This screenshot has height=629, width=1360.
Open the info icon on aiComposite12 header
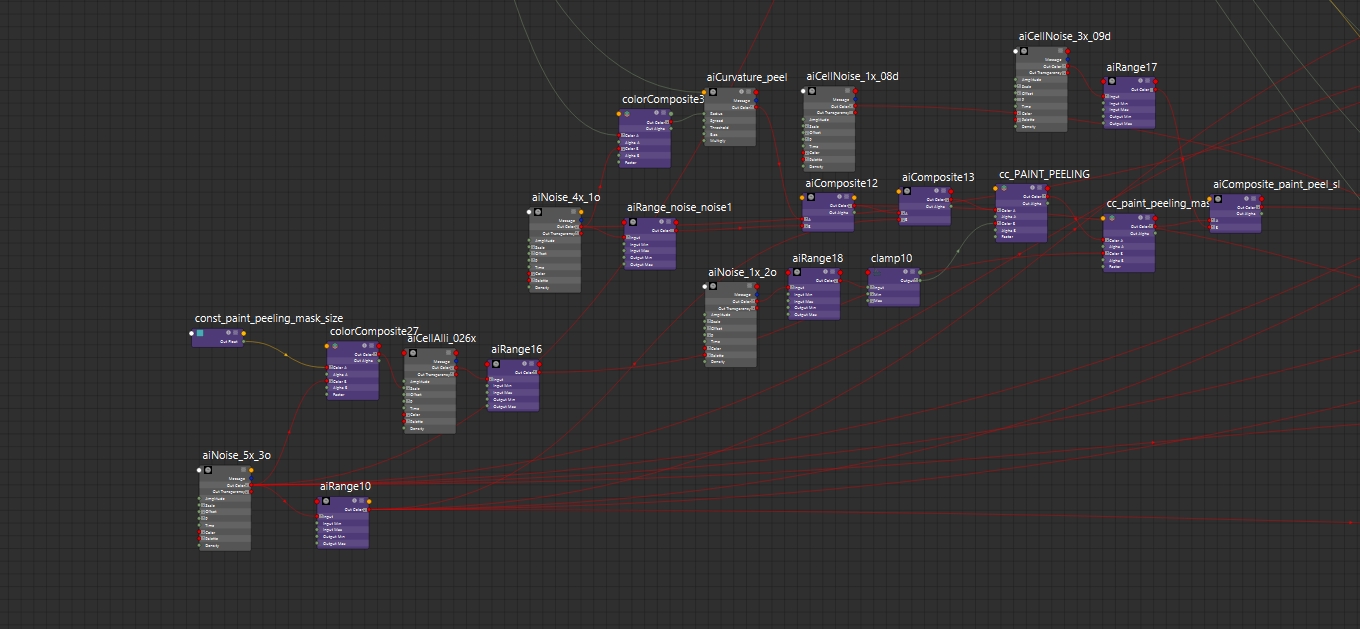[x=839, y=197]
